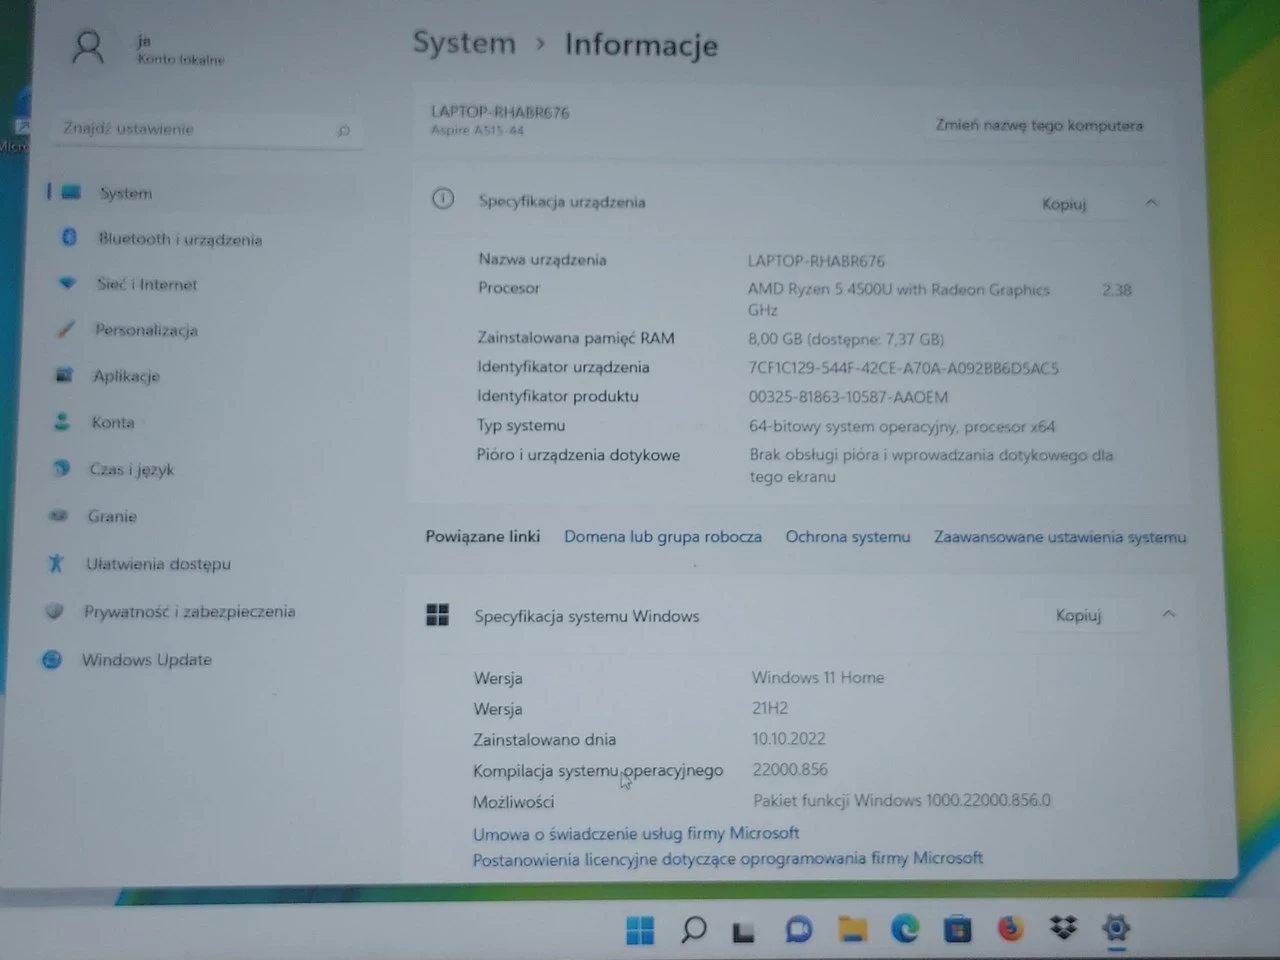Click the Konta person icon
Screen dimensions: 1280x960
point(62,422)
